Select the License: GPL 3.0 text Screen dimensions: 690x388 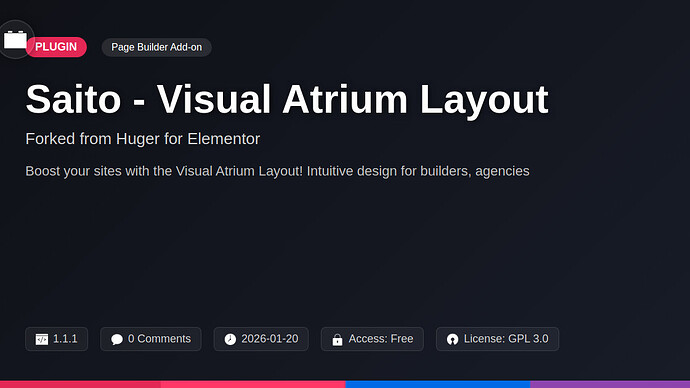pos(506,339)
